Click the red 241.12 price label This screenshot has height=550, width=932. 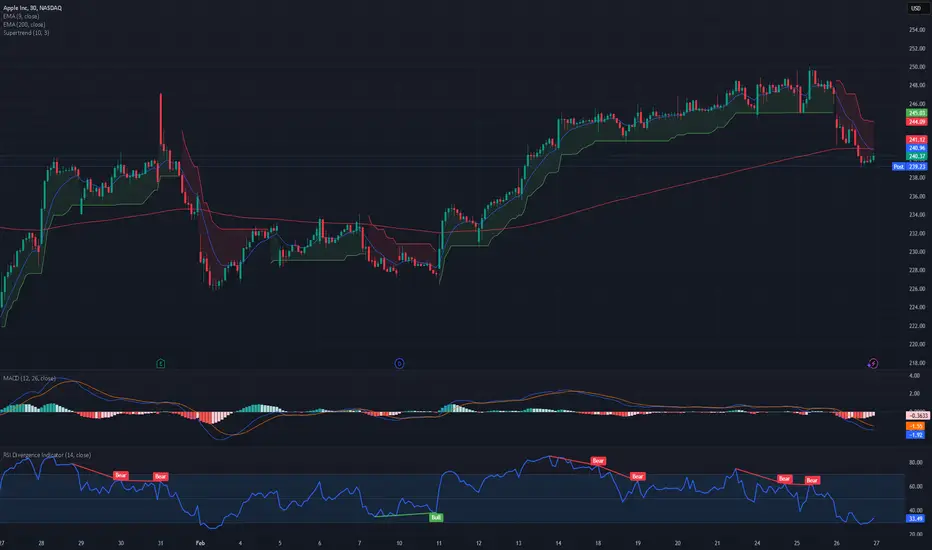click(917, 140)
